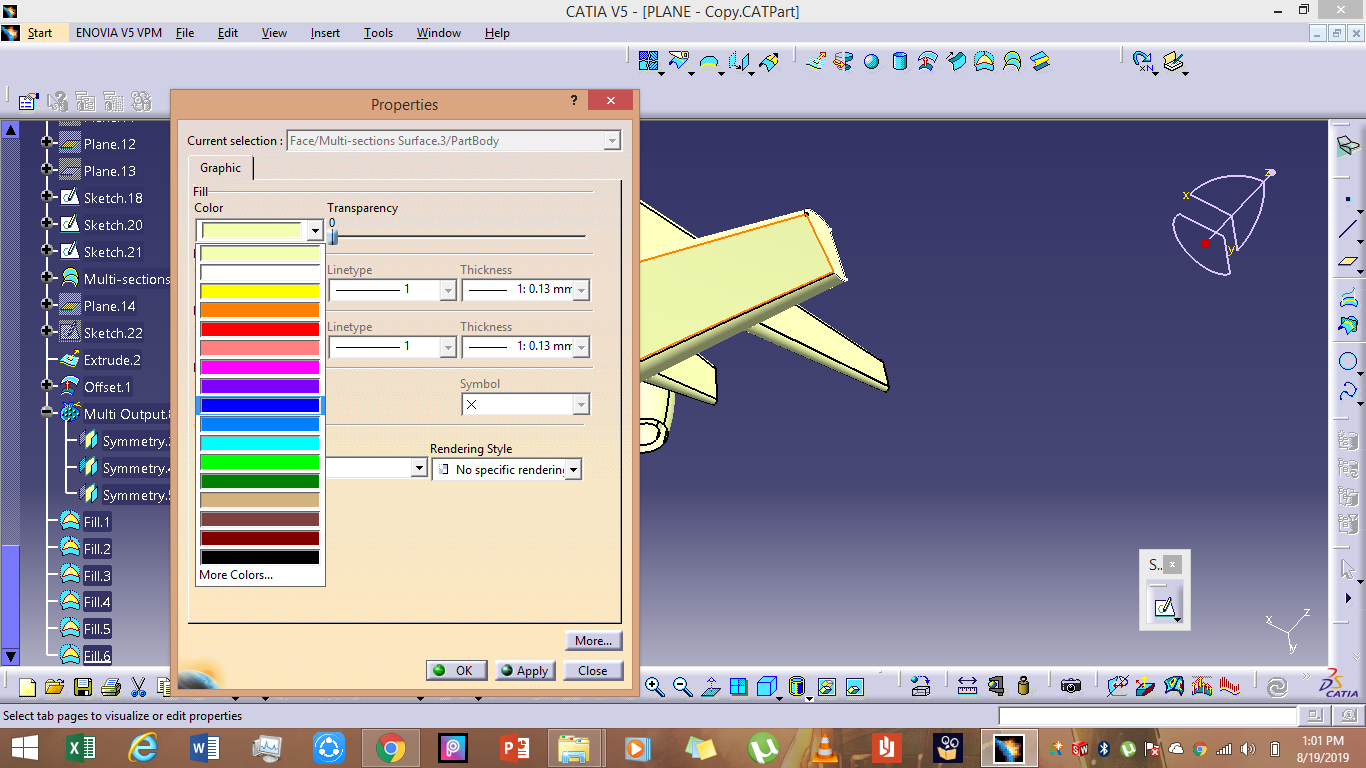Image resolution: width=1366 pixels, height=768 pixels.
Task: Open VLC media player from taskbar
Action: click(825, 748)
